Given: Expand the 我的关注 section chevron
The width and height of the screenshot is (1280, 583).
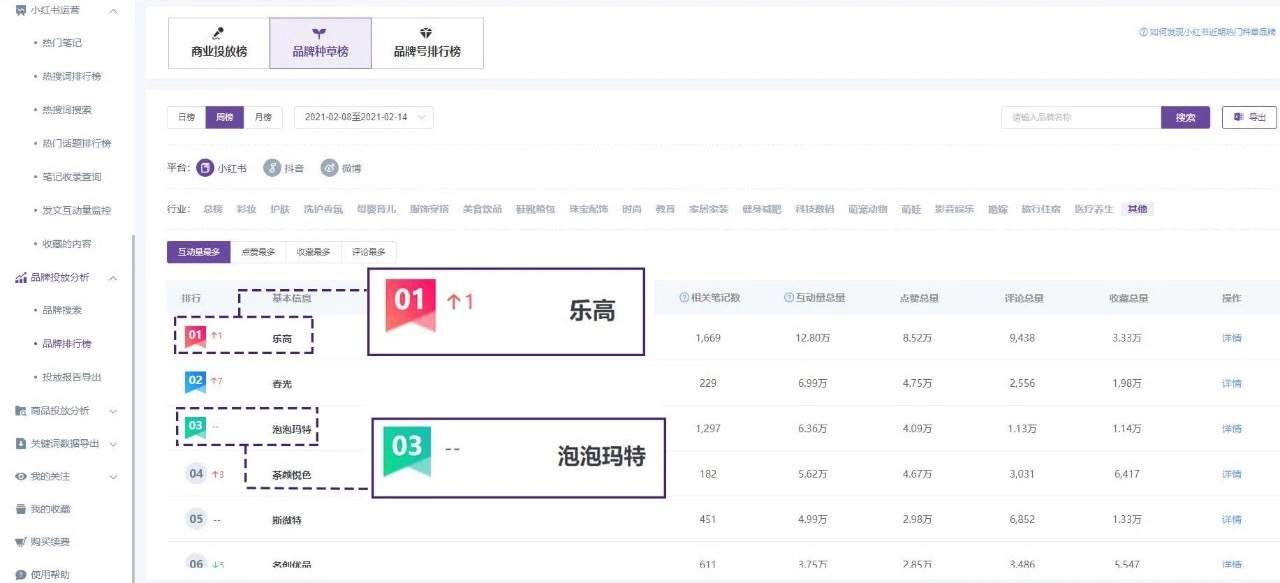Looking at the screenshot, I should (x=112, y=476).
